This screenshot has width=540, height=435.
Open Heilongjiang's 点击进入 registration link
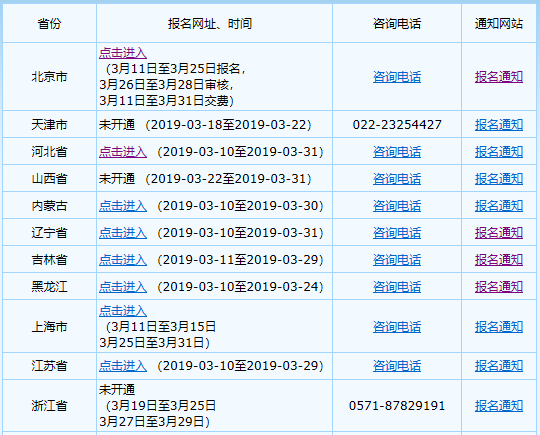(123, 287)
